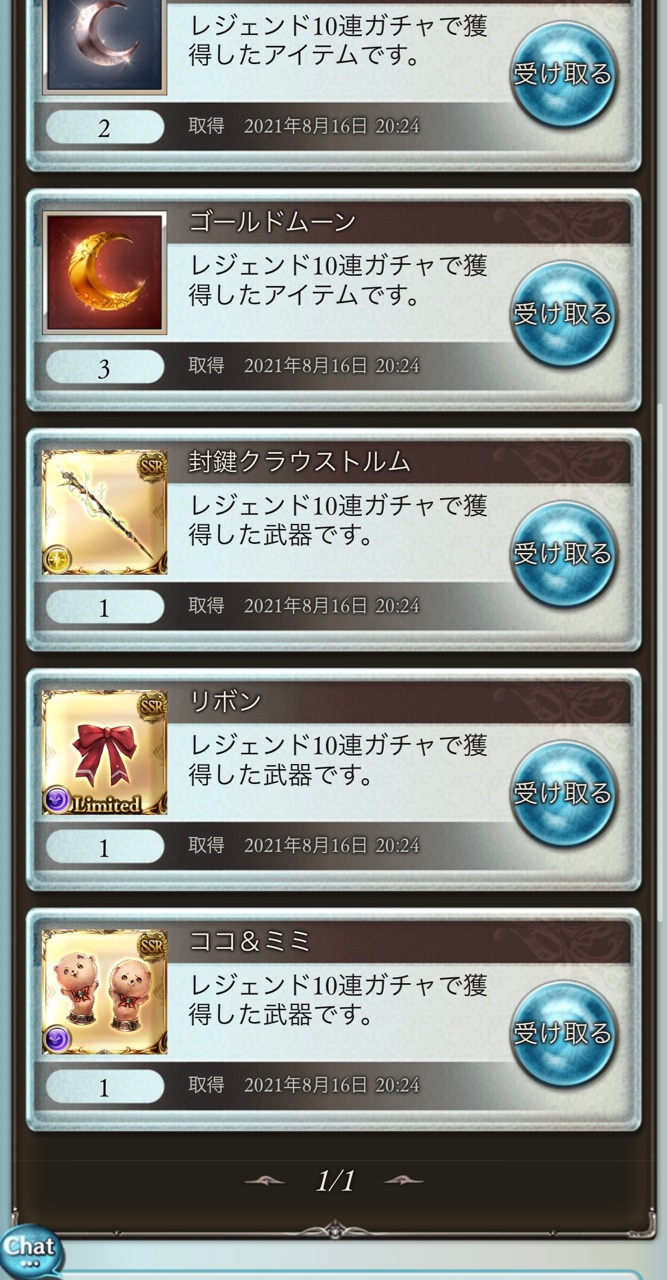Select the ゴールドムーン title bar
The width and height of the screenshot is (668, 1280).
click(x=400, y=222)
